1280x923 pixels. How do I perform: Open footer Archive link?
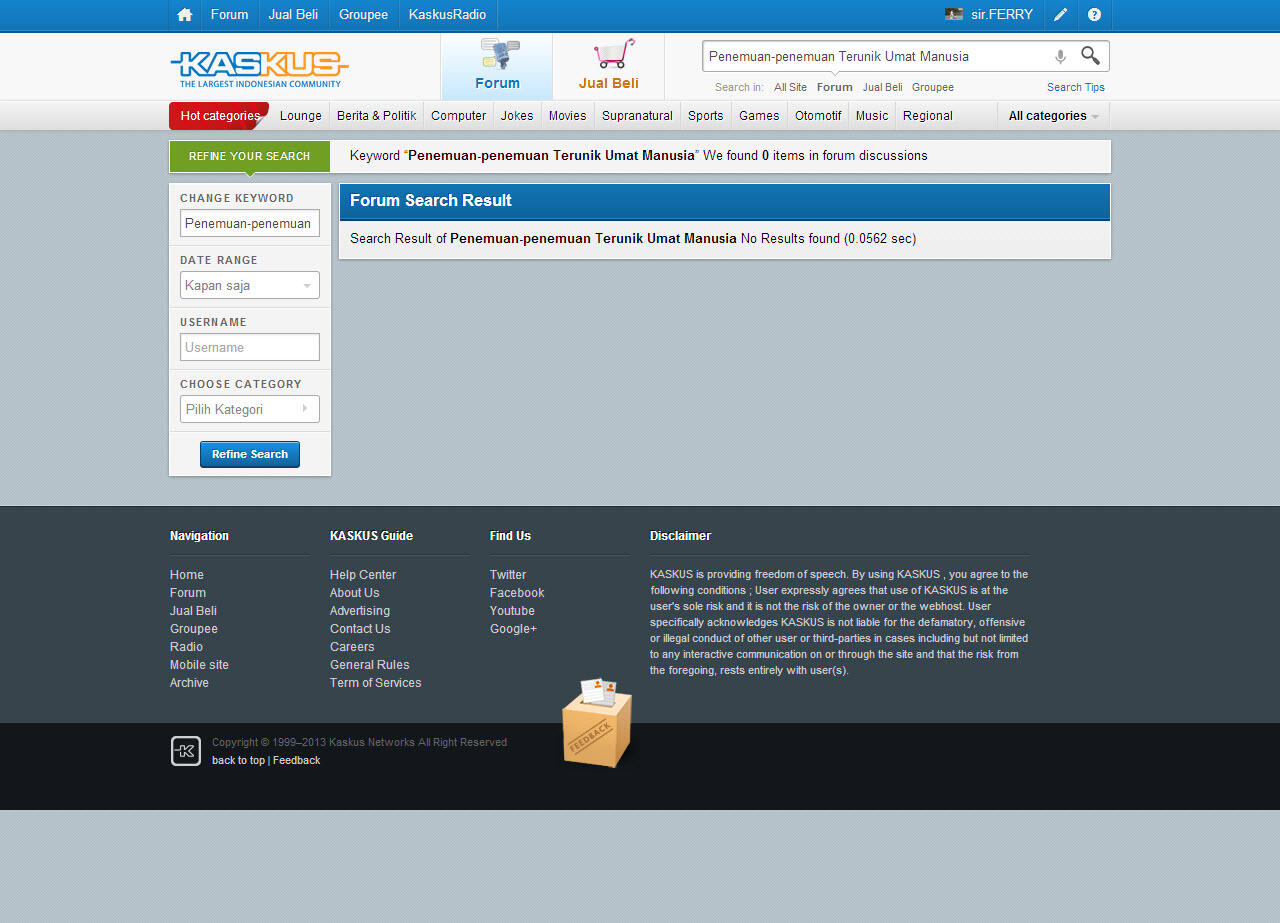coord(189,683)
